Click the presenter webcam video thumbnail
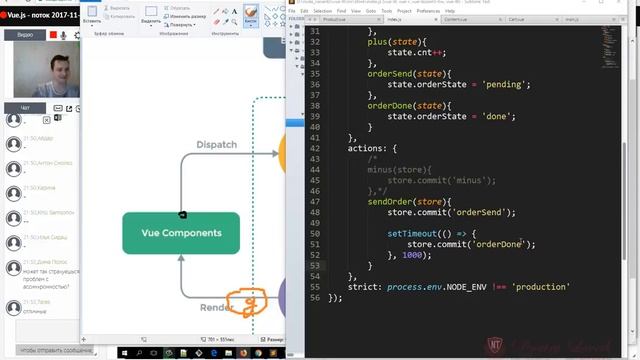 47,69
